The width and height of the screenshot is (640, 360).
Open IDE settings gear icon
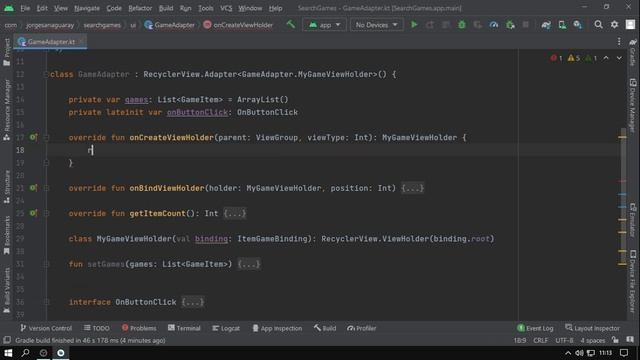click(614, 25)
